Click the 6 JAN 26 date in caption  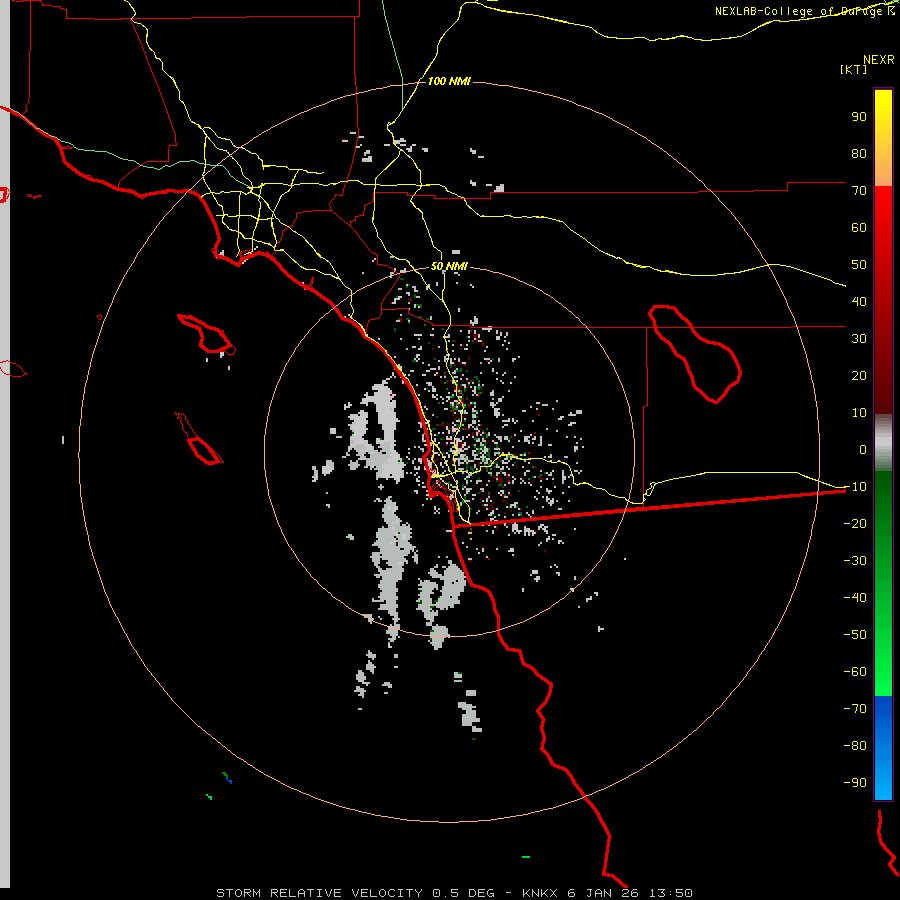603,893
